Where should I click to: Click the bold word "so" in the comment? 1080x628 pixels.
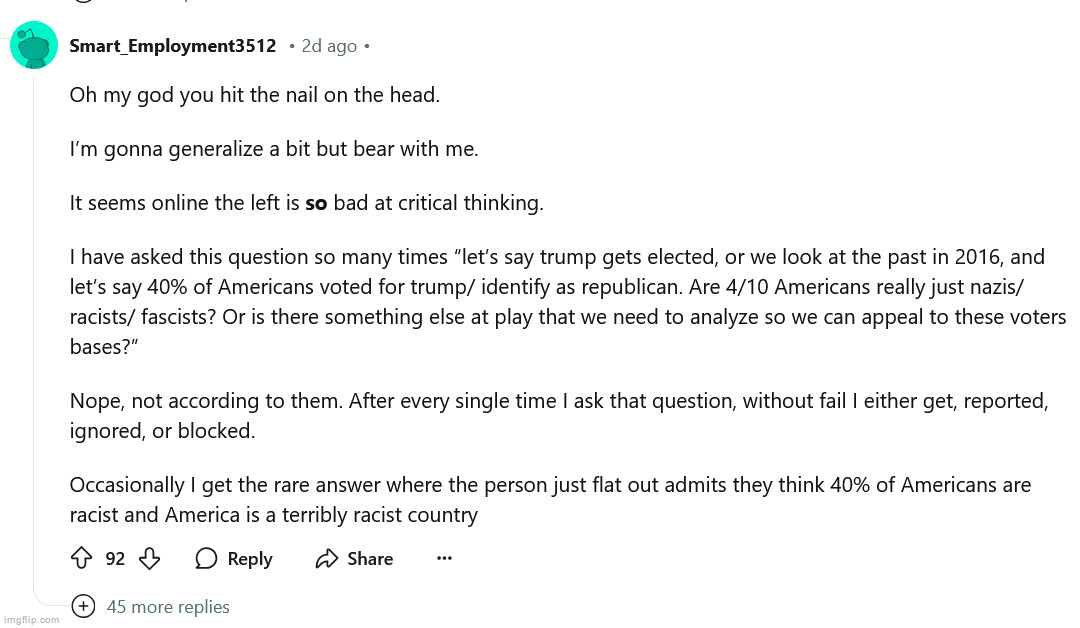click(316, 203)
